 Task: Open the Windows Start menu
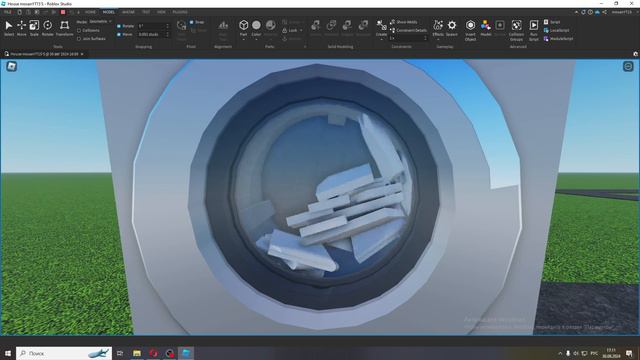[x=7, y=353]
